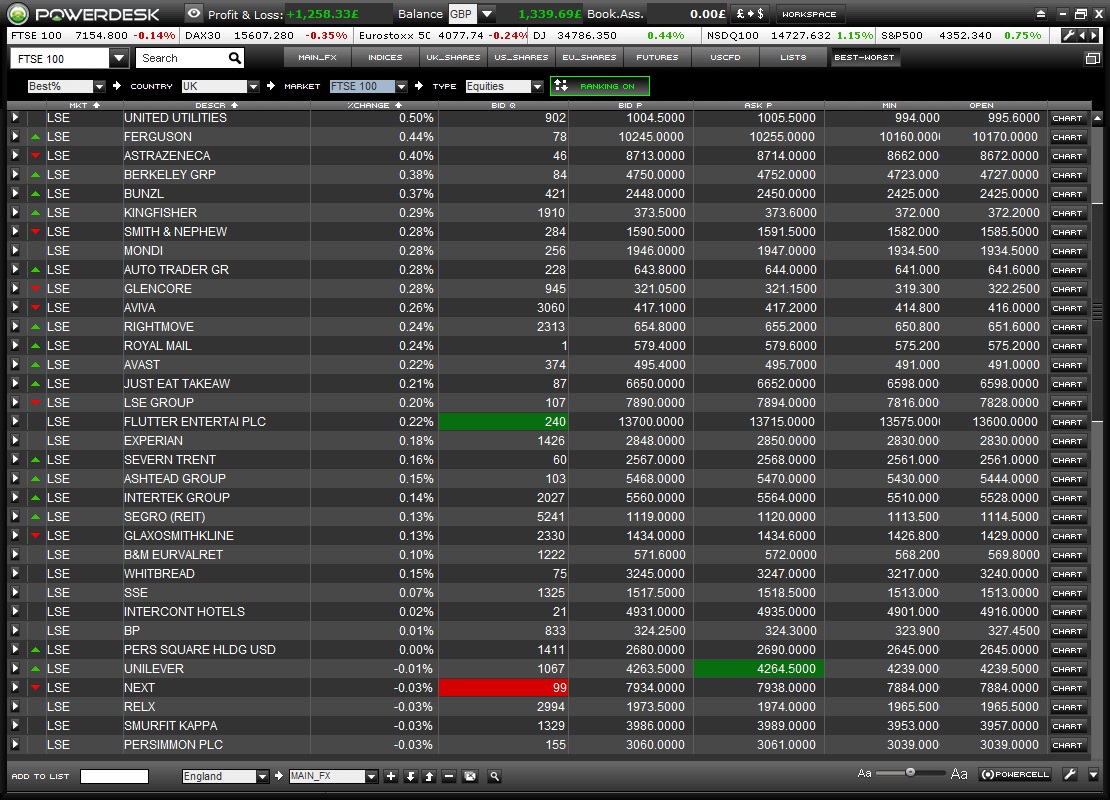Click the PowerDesk logo icon
This screenshot has height=800, width=1110.
tap(17, 13)
